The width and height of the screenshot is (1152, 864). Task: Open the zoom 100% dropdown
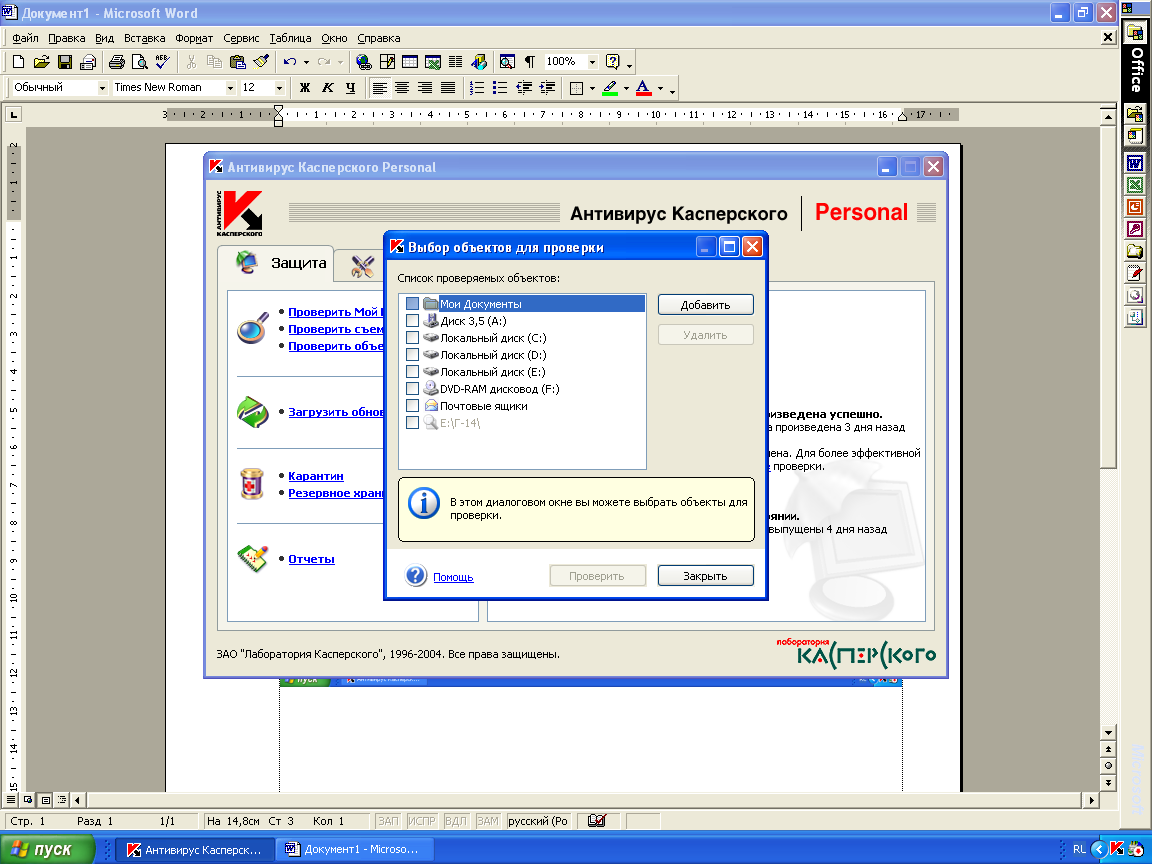click(592, 62)
